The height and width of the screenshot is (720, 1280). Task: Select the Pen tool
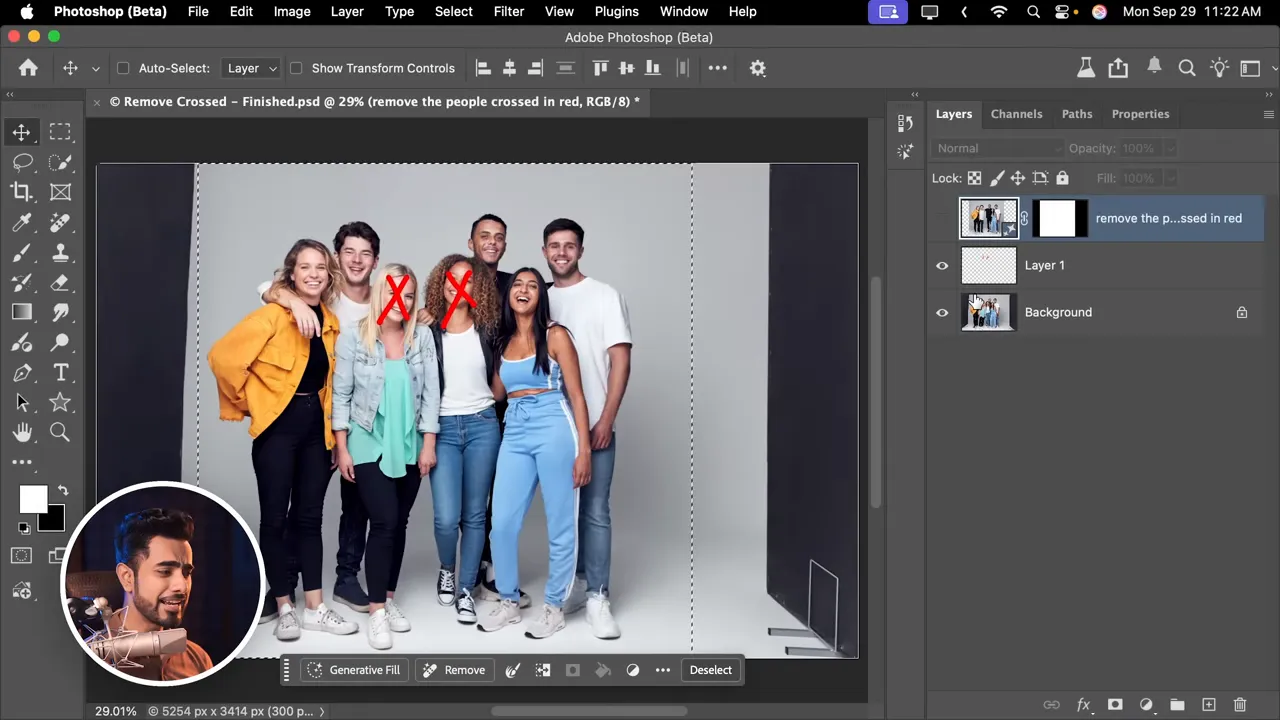[x=22, y=373]
